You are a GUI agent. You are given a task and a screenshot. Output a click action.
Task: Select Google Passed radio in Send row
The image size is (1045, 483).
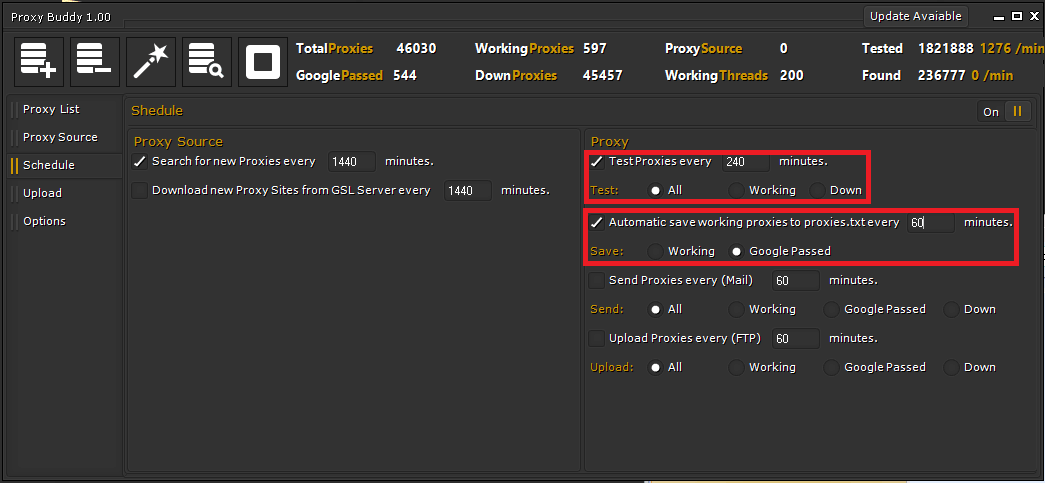(x=832, y=310)
